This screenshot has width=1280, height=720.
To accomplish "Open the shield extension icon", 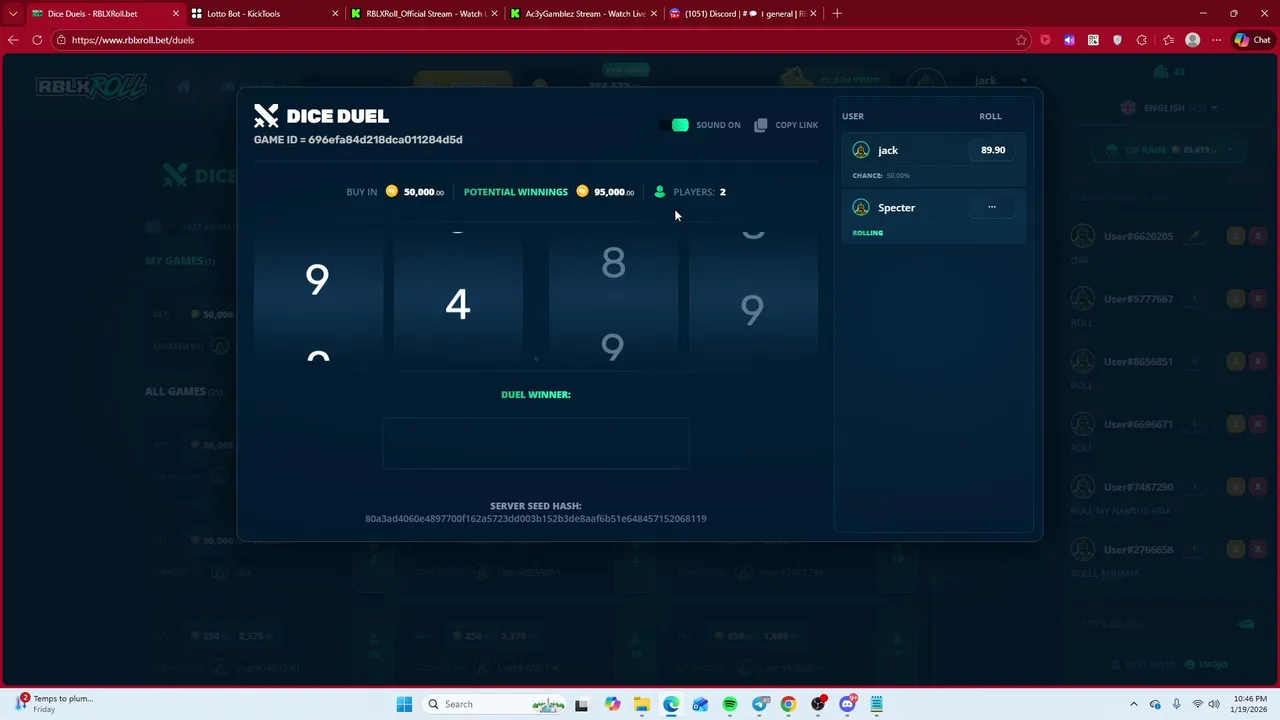I will tap(1117, 40).
